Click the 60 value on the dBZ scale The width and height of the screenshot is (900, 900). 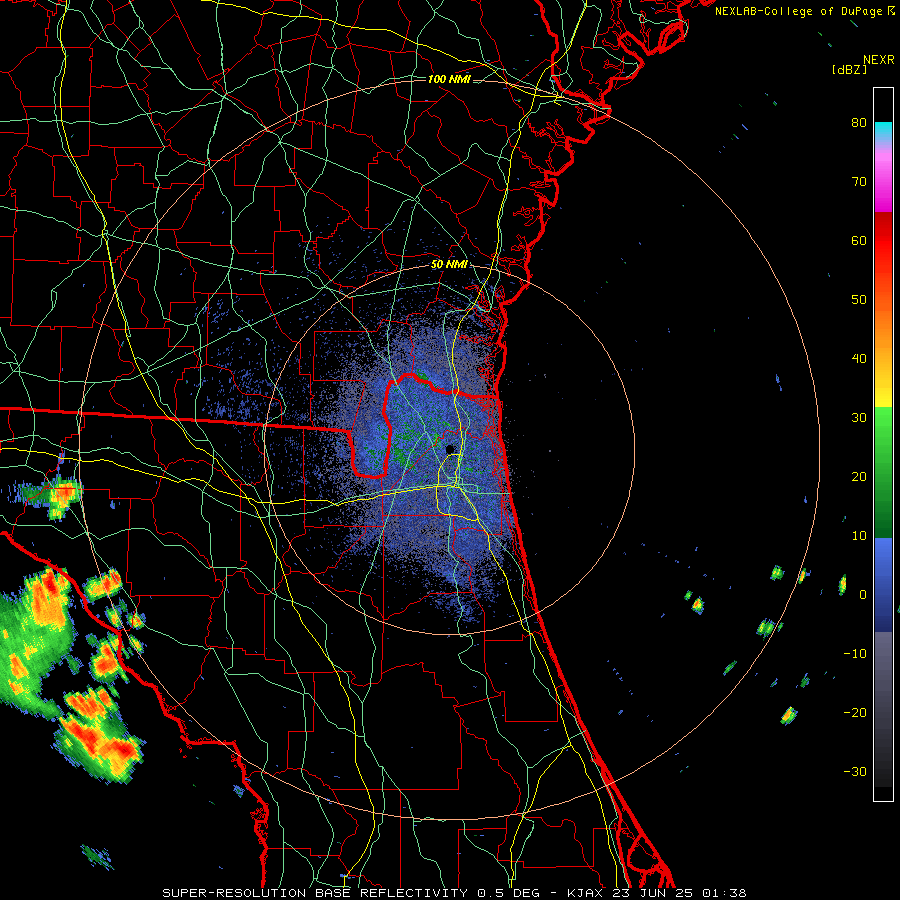(859, 240)
